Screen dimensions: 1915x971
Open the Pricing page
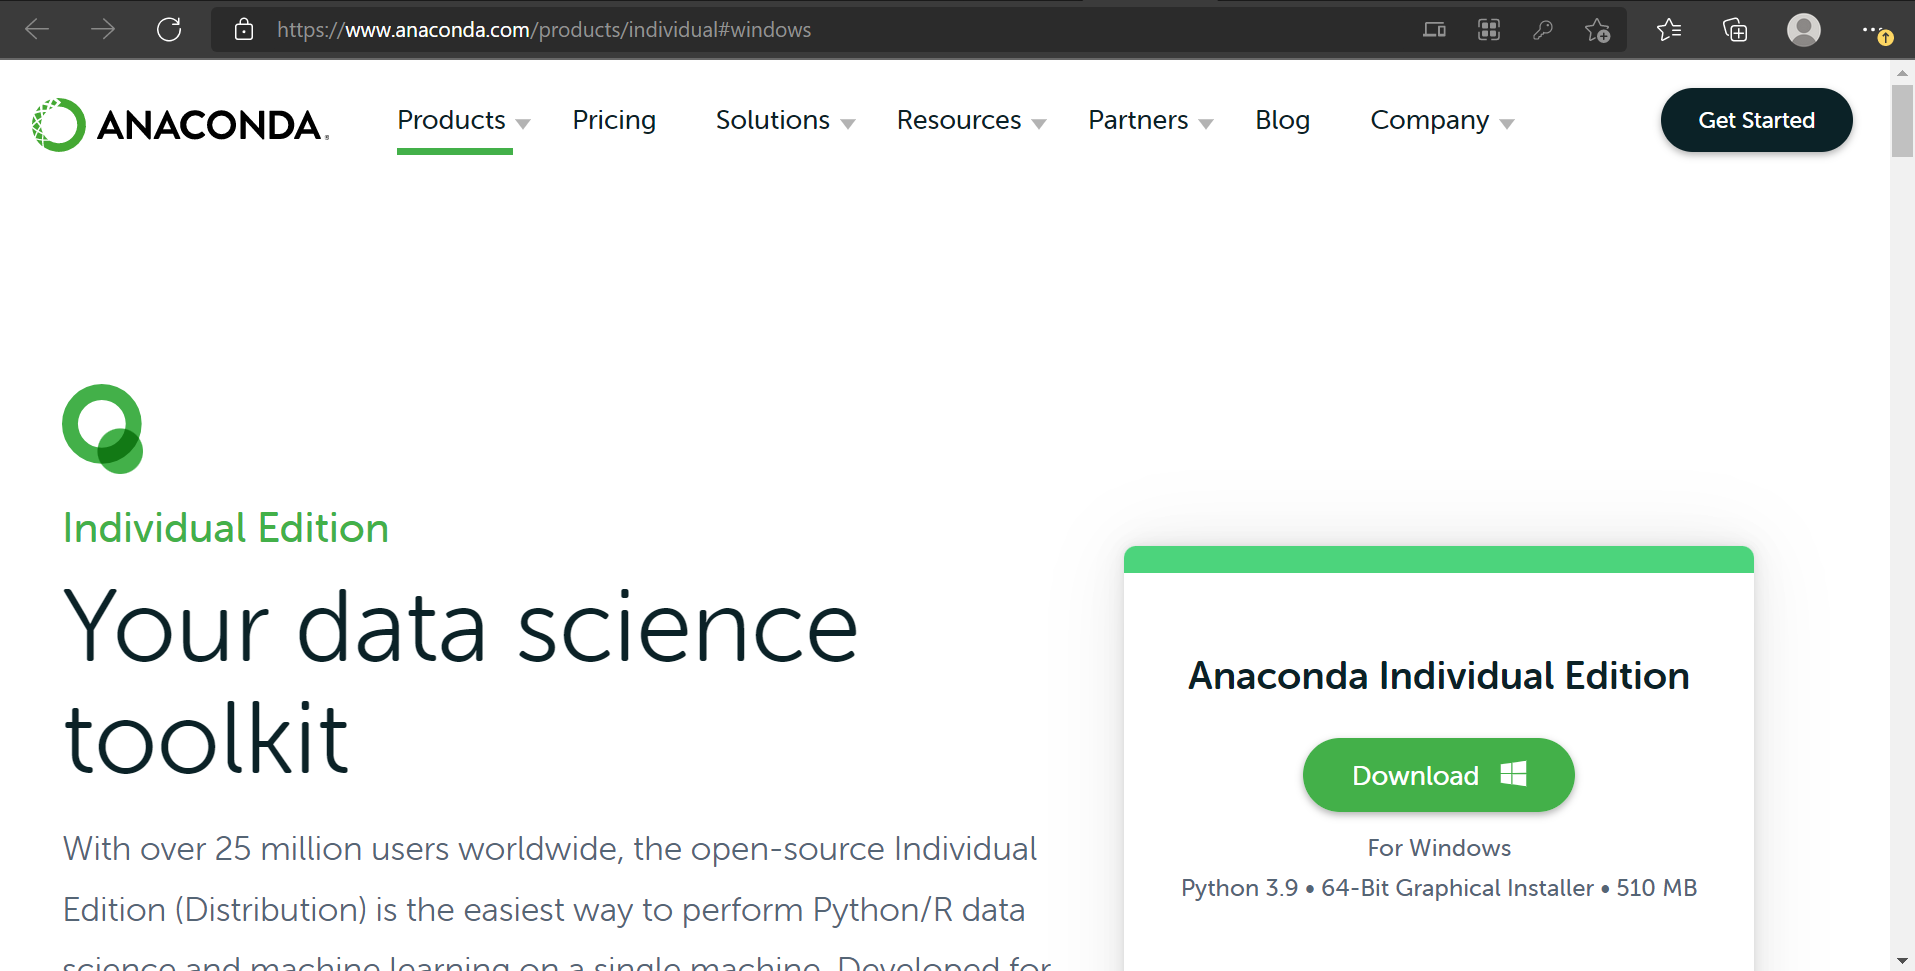(614, 121)
